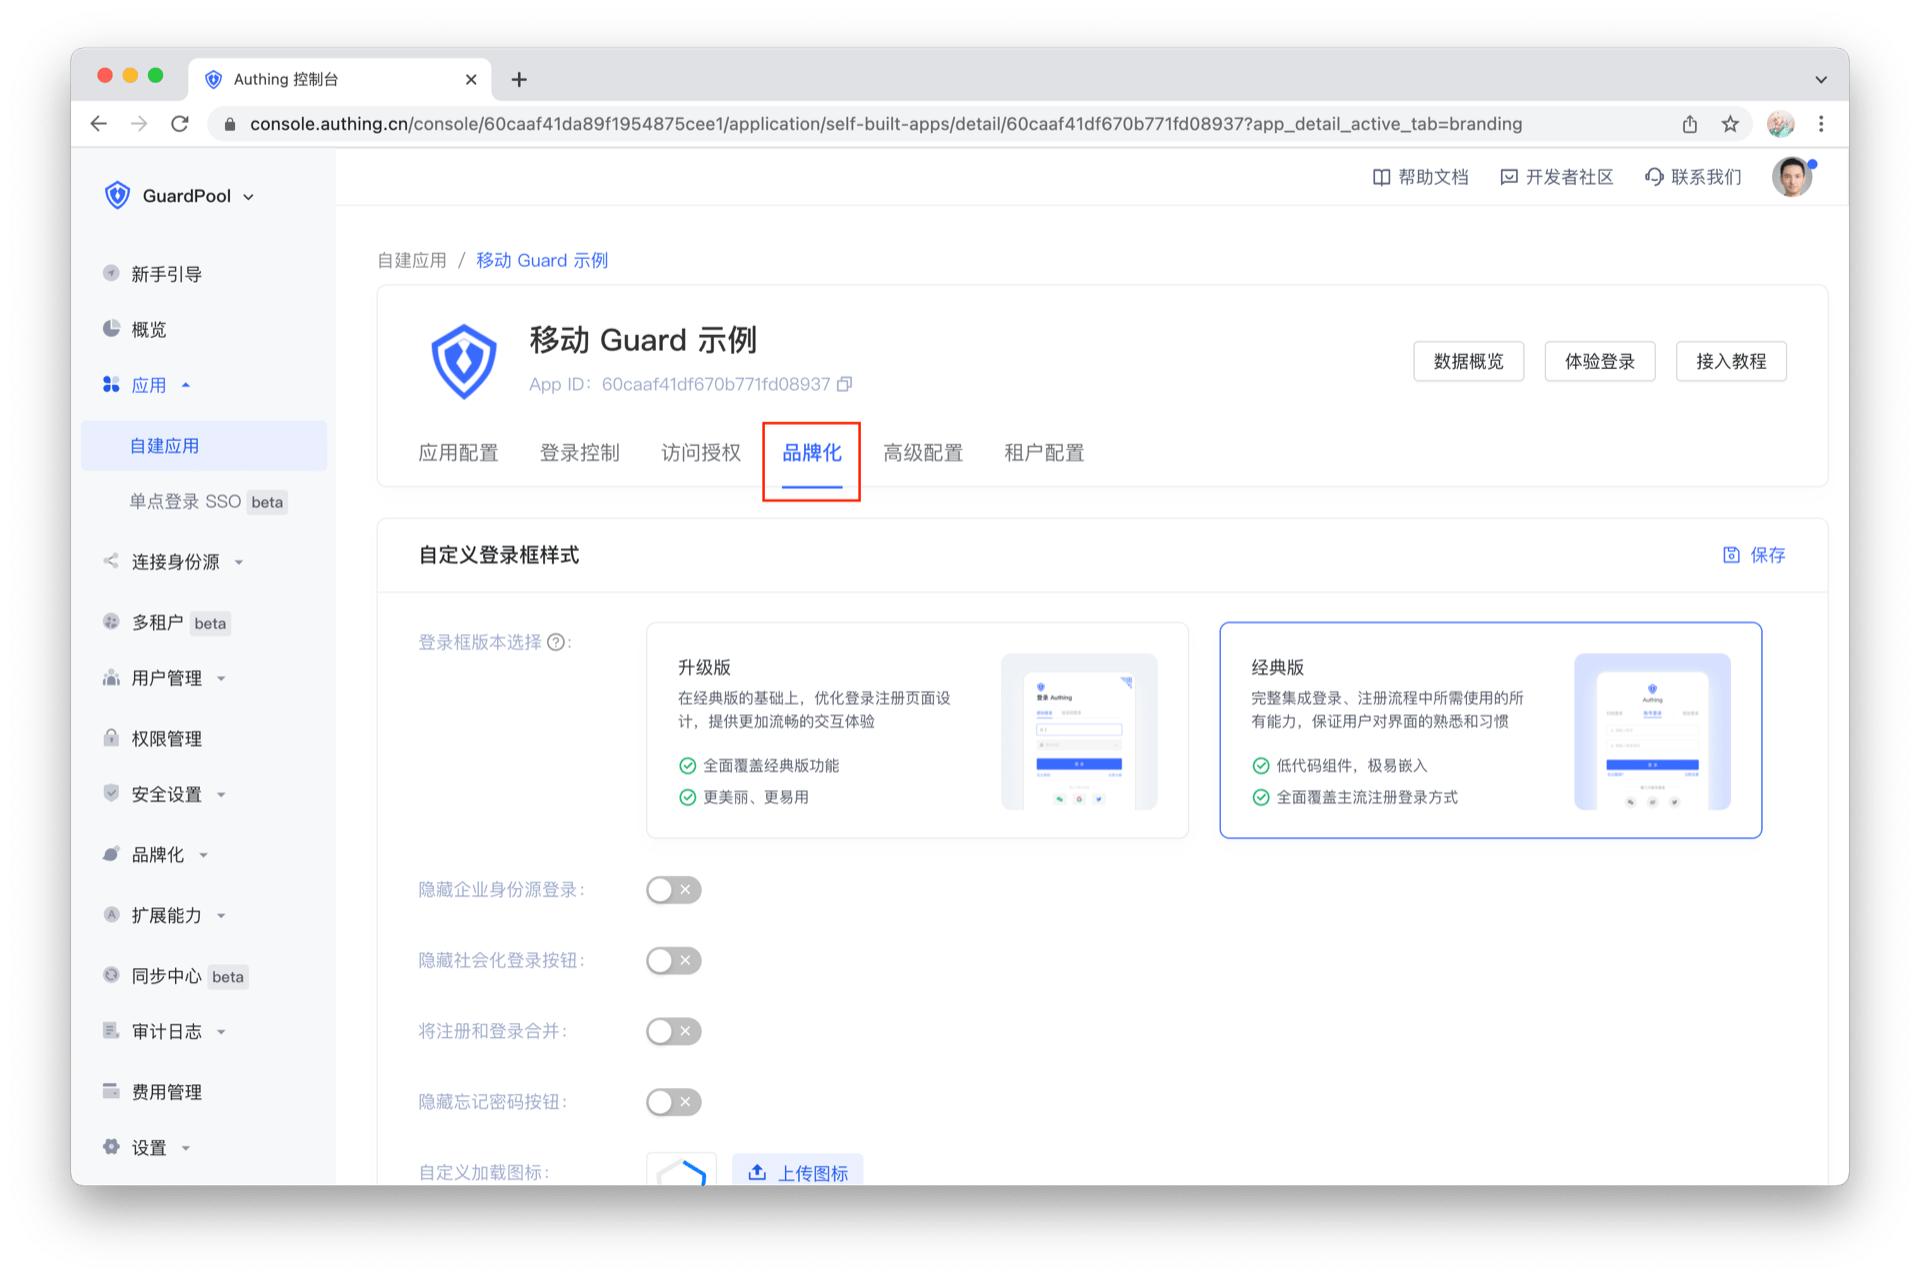This screenshot has height=1279, width=1920.
Task: Select the 升级版 login box version card
Action: tap(916, 730)
